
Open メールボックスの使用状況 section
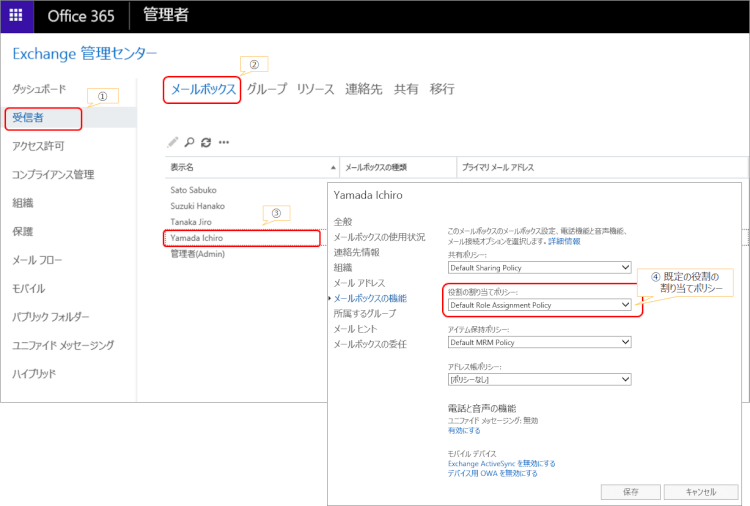379,237
